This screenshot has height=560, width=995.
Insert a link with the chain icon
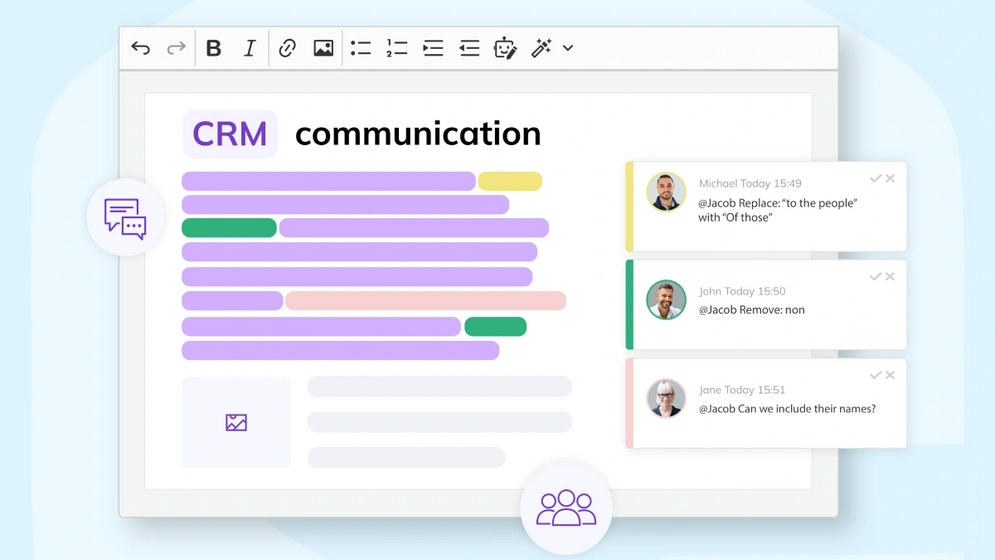[x=287, y=48]
